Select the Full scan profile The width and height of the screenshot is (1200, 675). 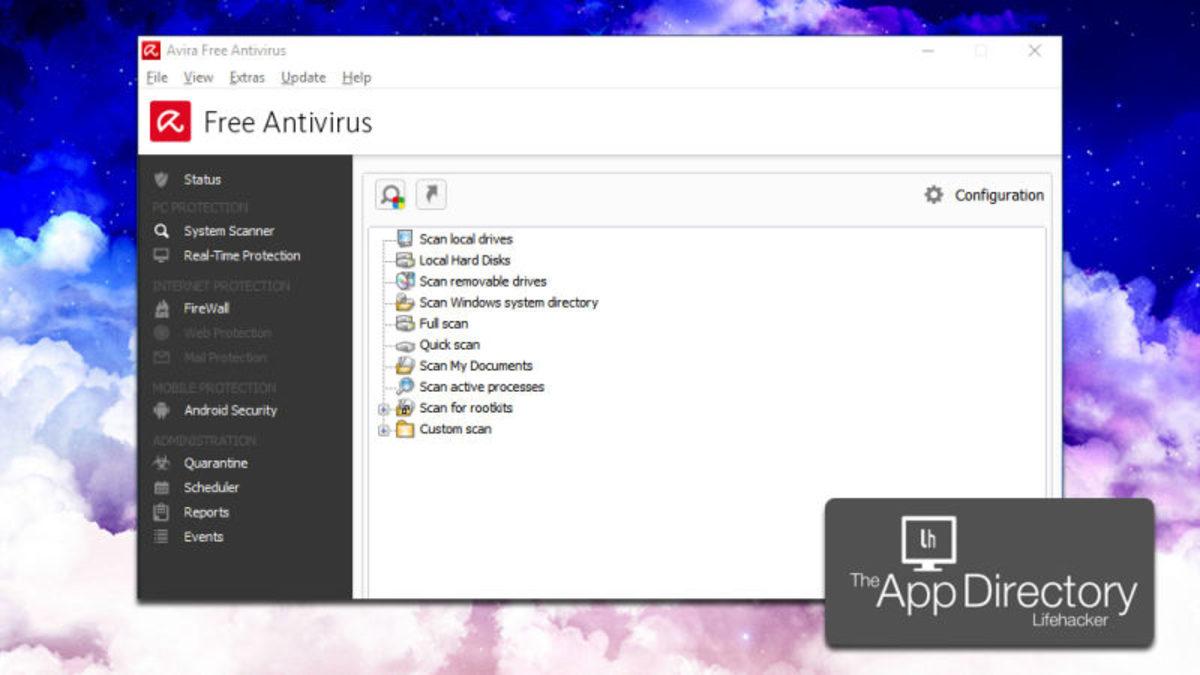(x=443, y=324)
